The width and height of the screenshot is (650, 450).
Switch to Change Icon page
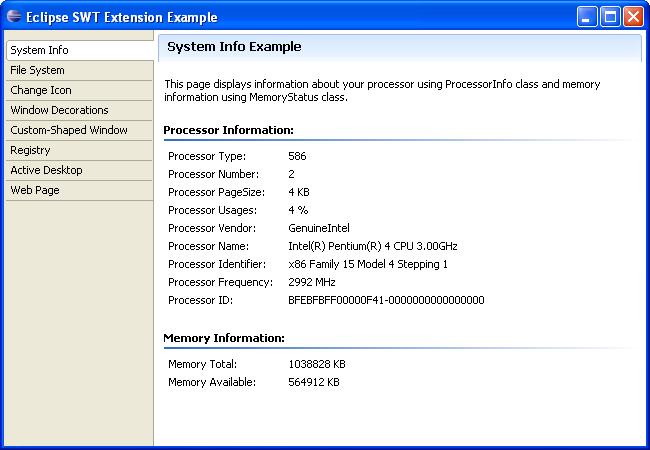click(x=80, y=90)
